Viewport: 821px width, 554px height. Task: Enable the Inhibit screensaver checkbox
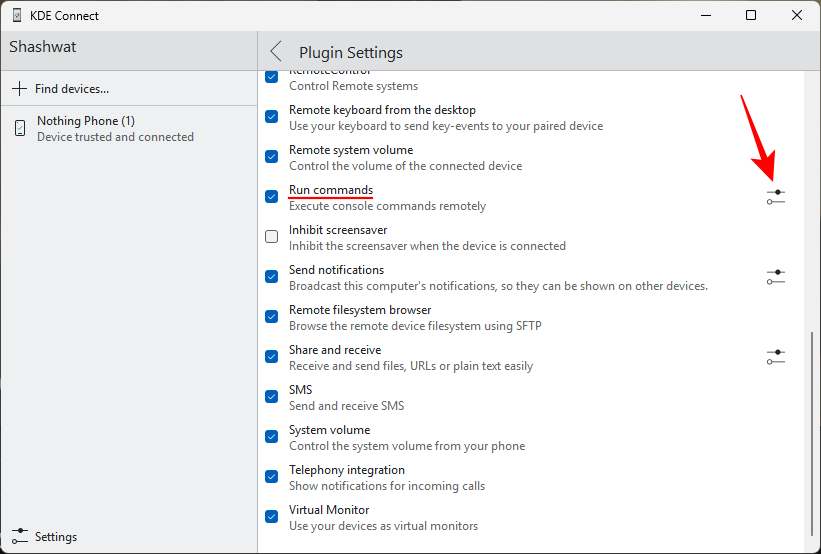[272, 237]
